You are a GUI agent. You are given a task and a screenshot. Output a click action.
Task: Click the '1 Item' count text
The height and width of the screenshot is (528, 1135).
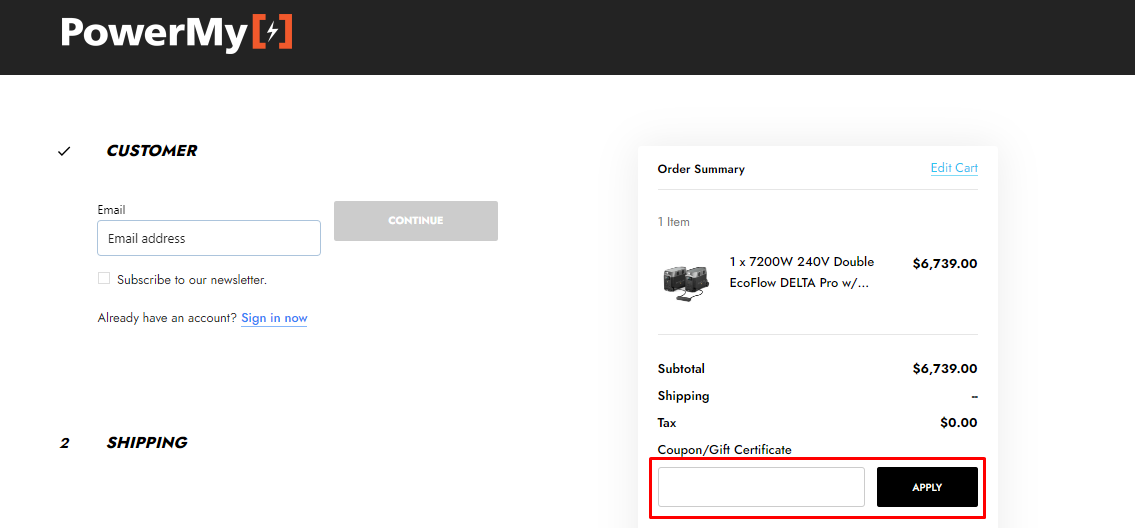(673, 222)
